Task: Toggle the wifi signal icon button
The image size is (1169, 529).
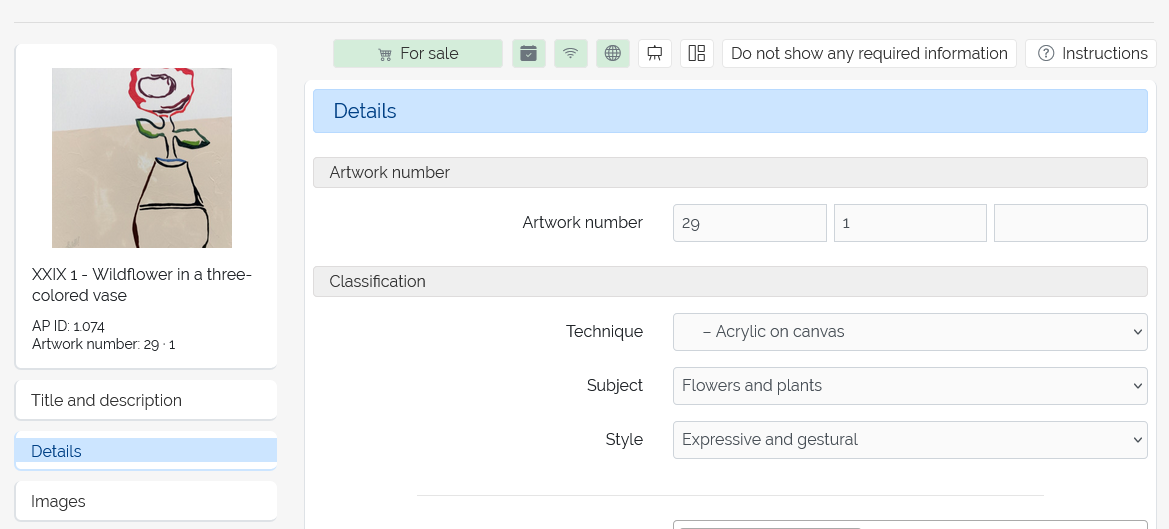Action: 570,54
